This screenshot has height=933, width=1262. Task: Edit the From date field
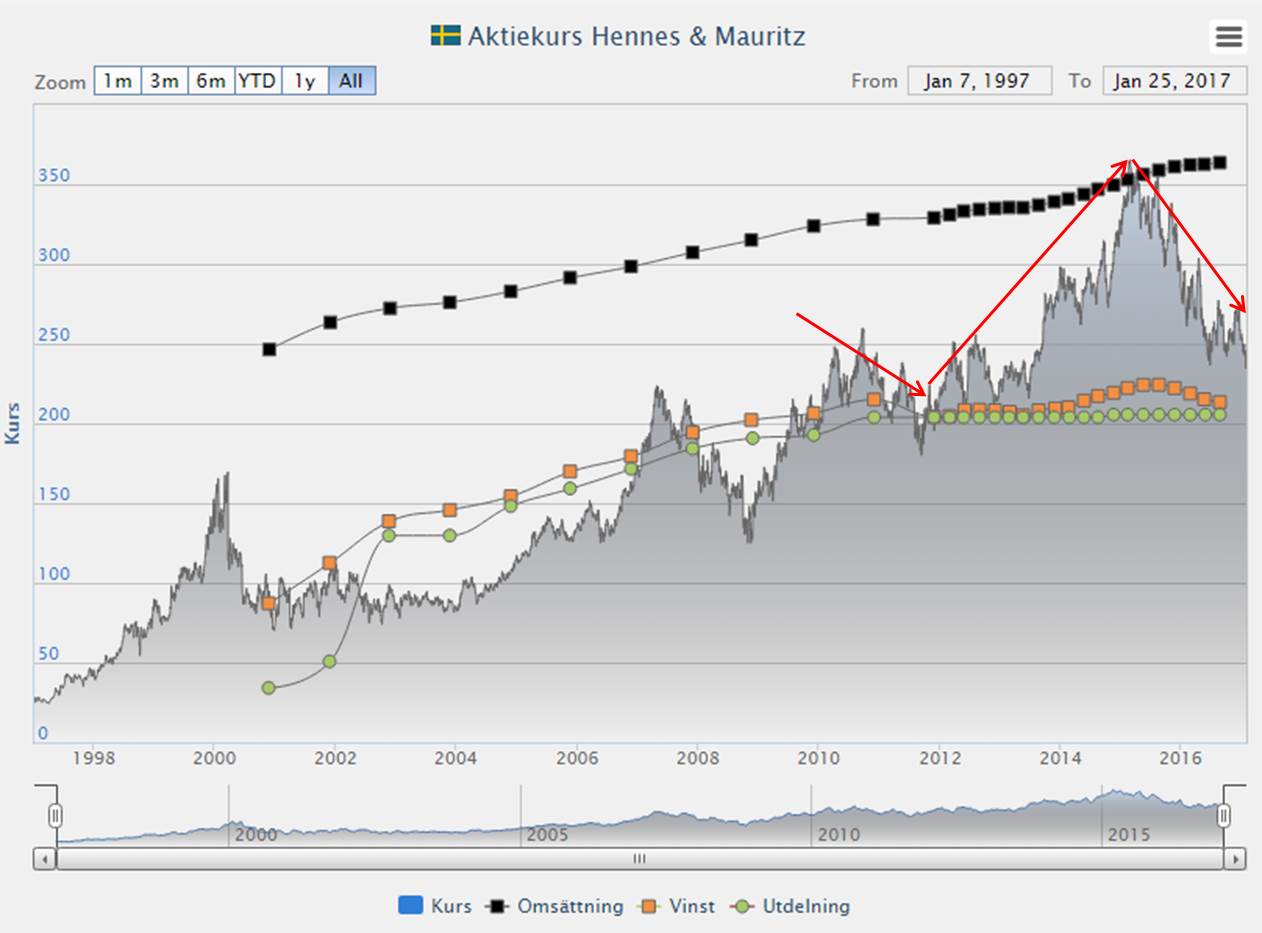click(979, 81)
